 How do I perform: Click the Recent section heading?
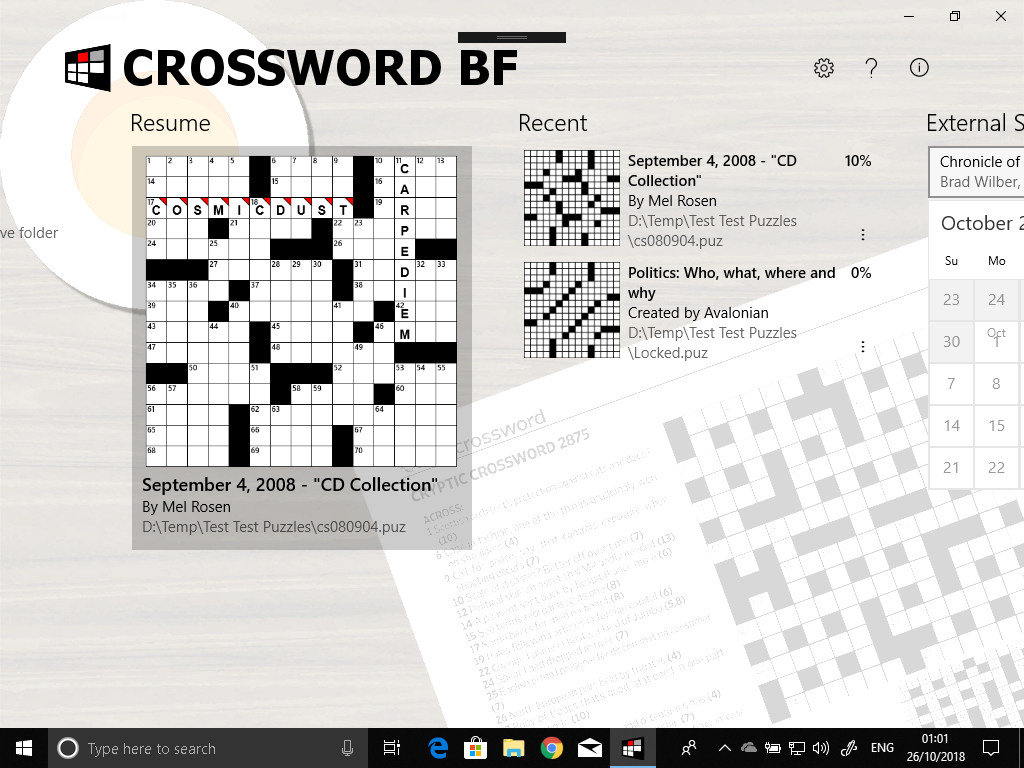pyautogui.click(x=552, y=123)
